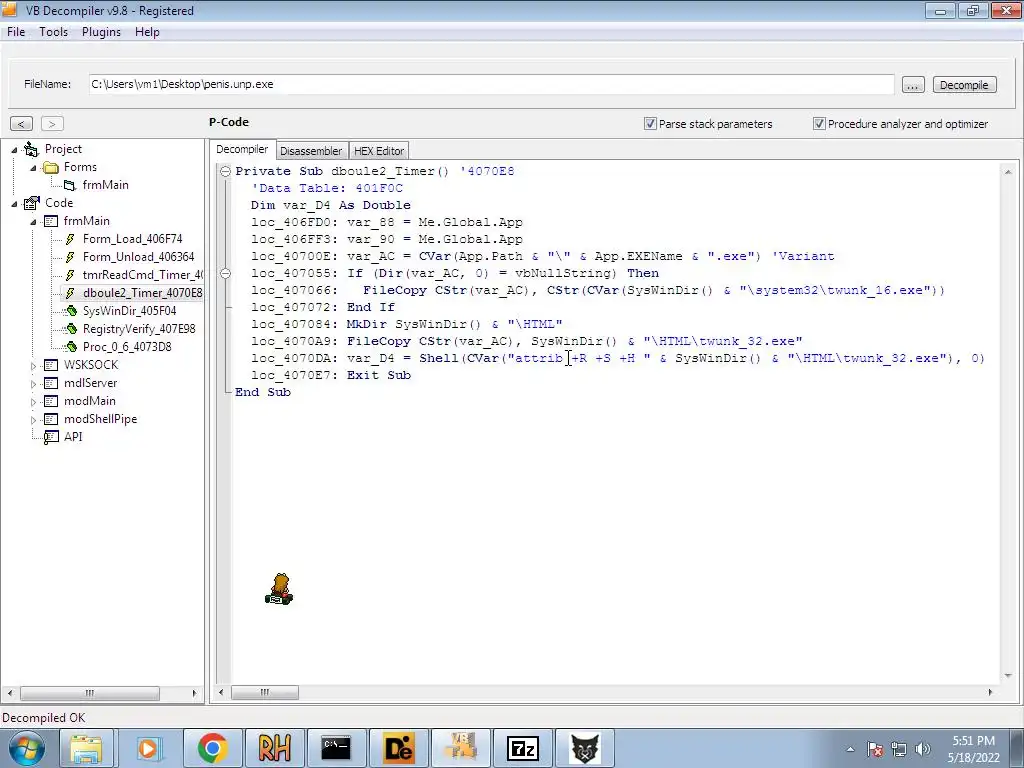
Task: Collapse the Code tree node
Action: 14,204
